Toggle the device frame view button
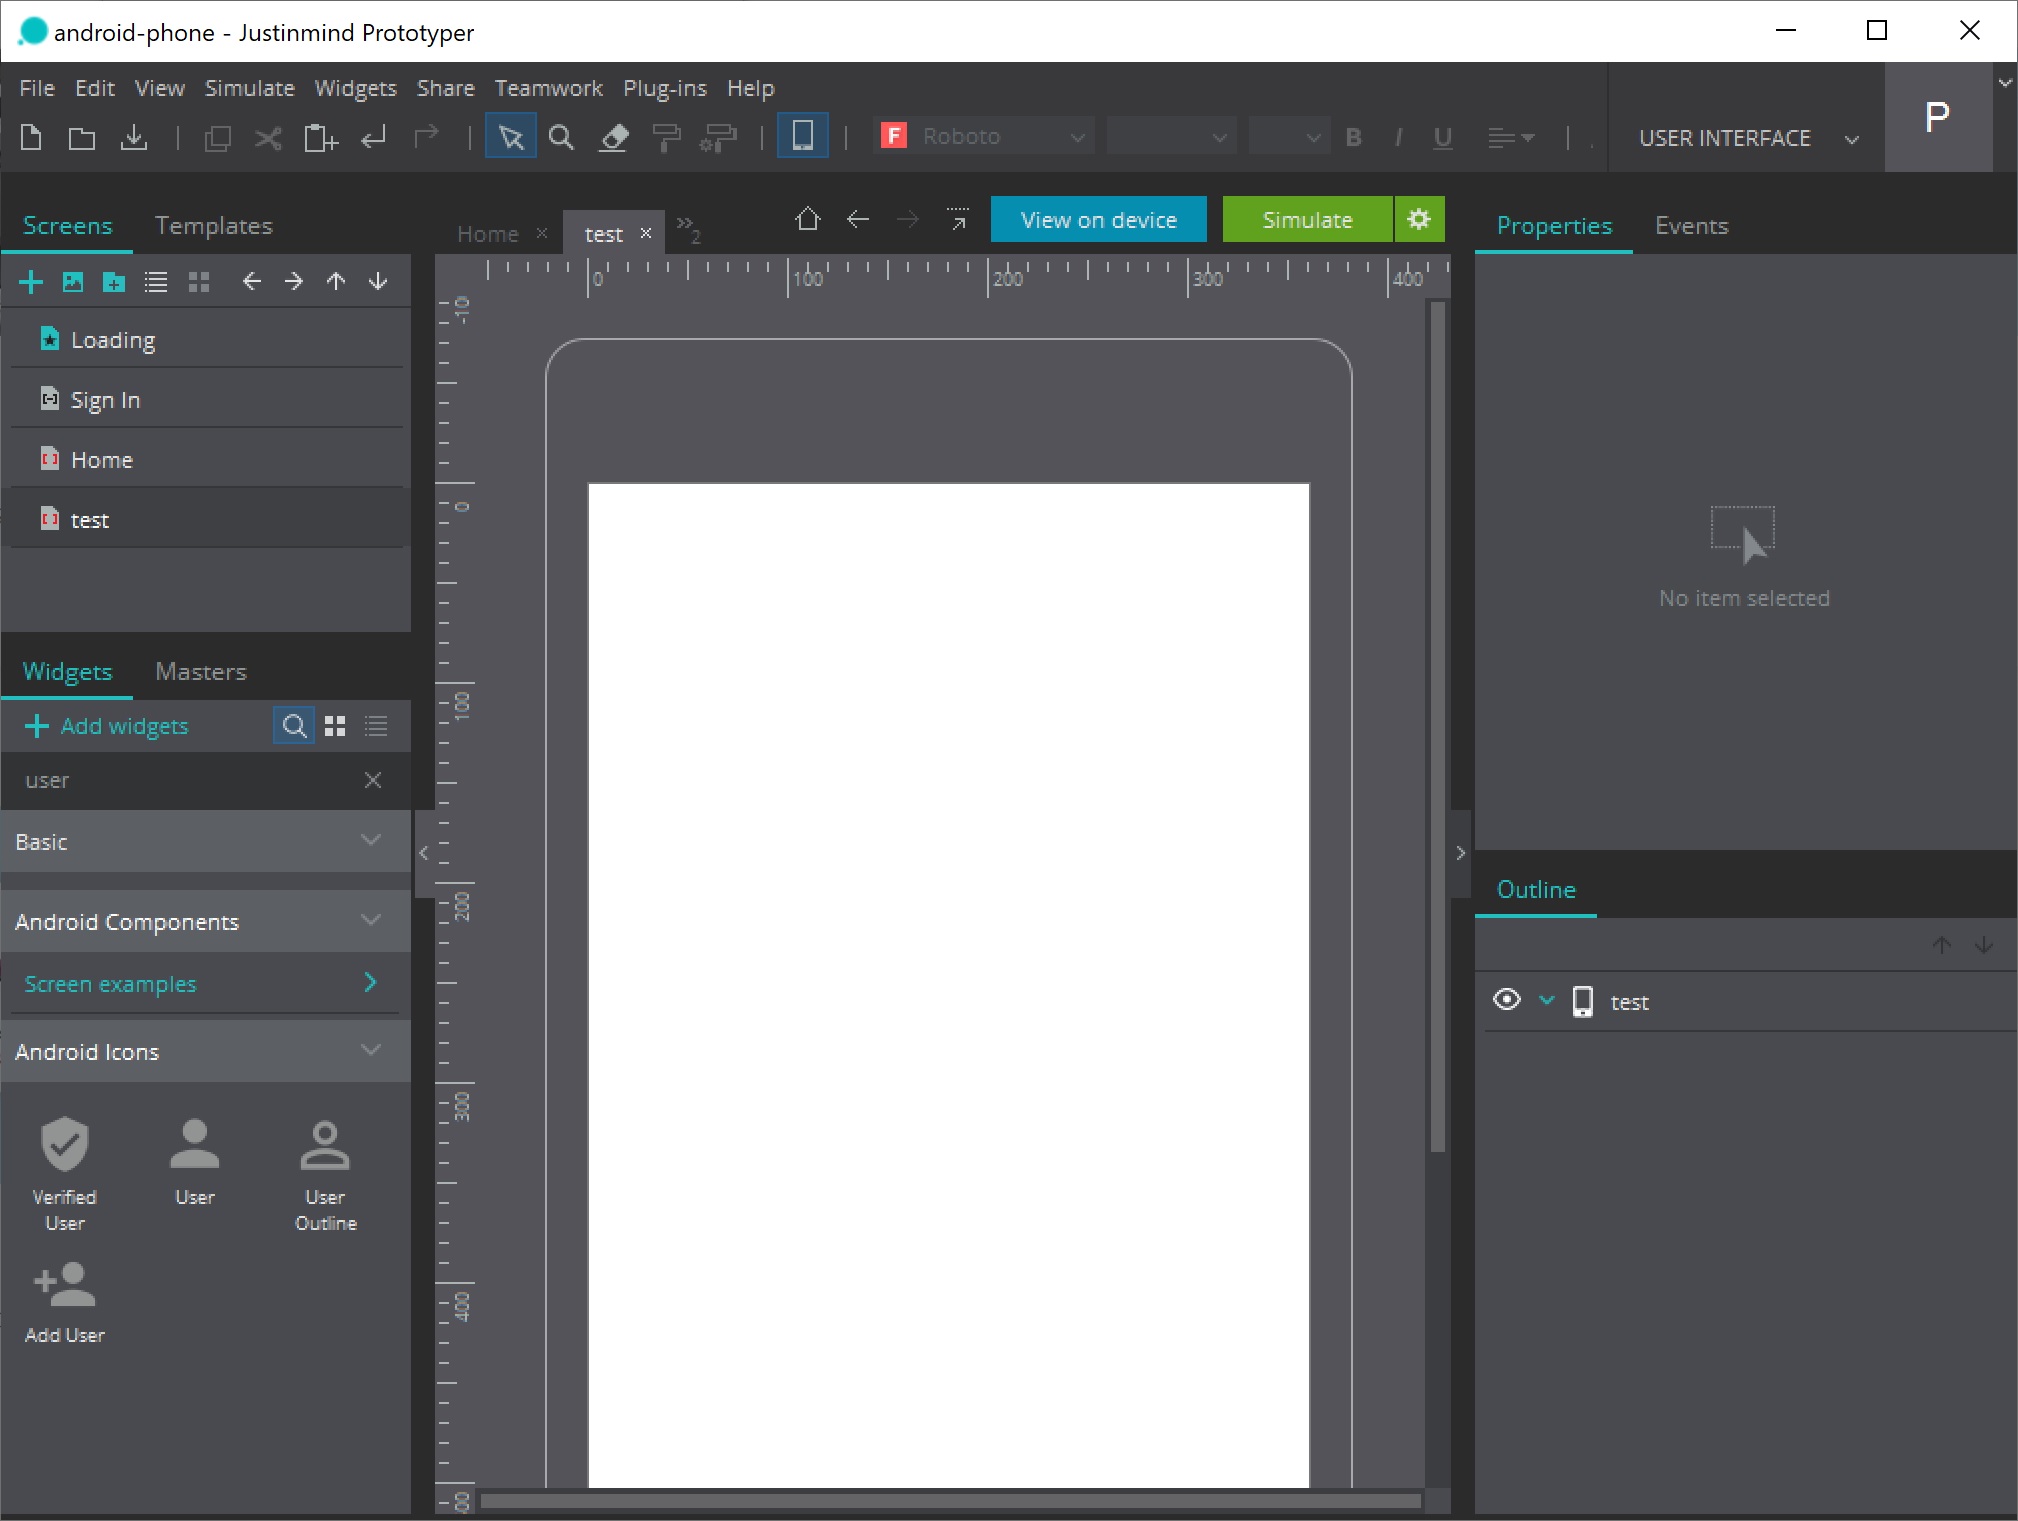This screenshot has width=2018, height=1521. click(802, 137)
